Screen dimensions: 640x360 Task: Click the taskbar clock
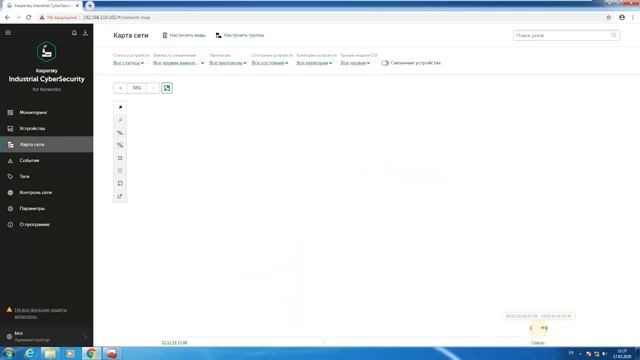click(622, 353)
